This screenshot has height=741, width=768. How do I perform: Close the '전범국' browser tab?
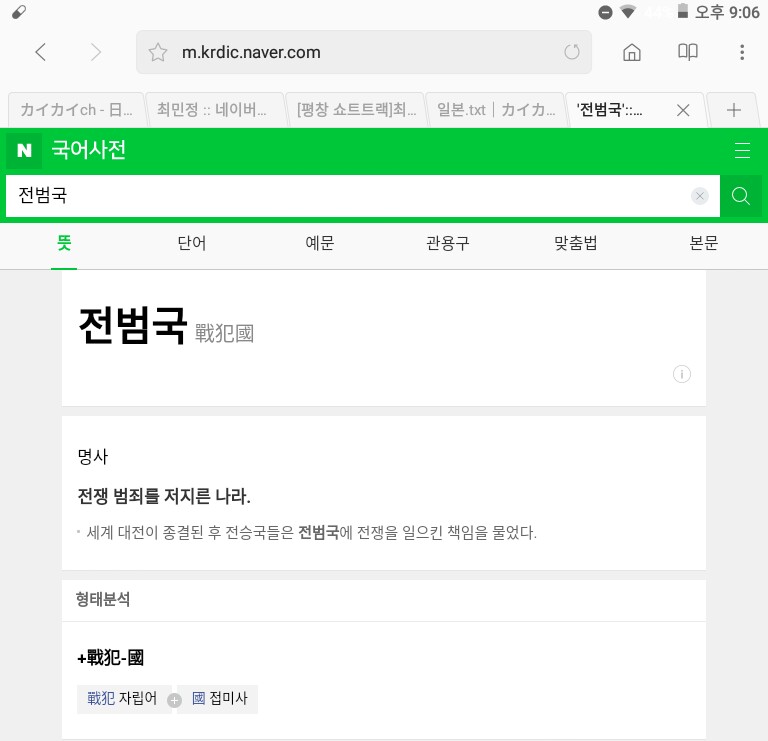[684, 110]
